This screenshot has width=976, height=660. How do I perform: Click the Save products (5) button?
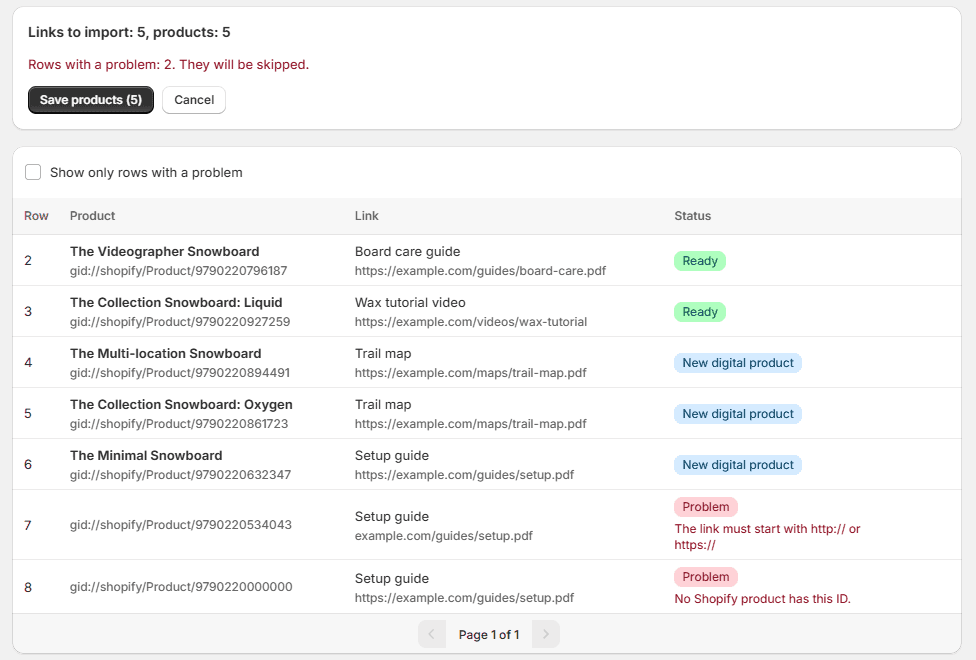[91, 100]
